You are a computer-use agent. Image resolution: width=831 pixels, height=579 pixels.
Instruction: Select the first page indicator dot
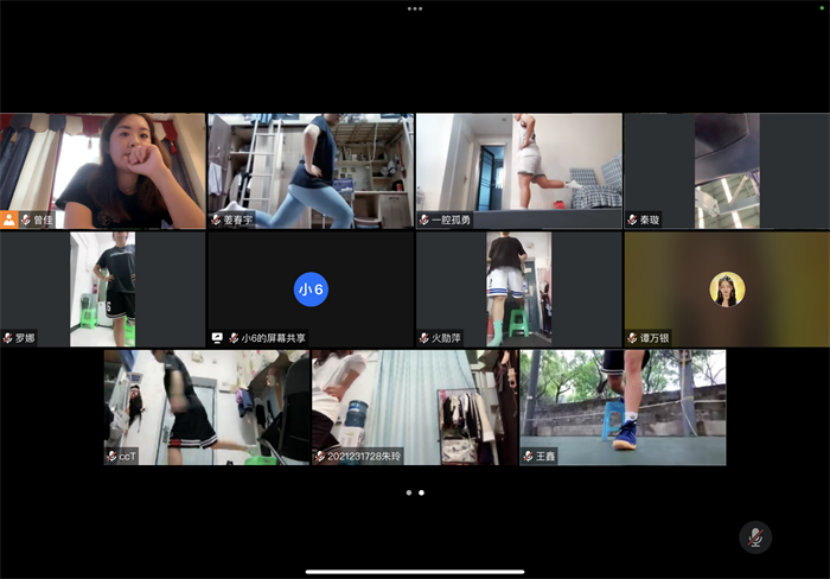tap(408, 492)
